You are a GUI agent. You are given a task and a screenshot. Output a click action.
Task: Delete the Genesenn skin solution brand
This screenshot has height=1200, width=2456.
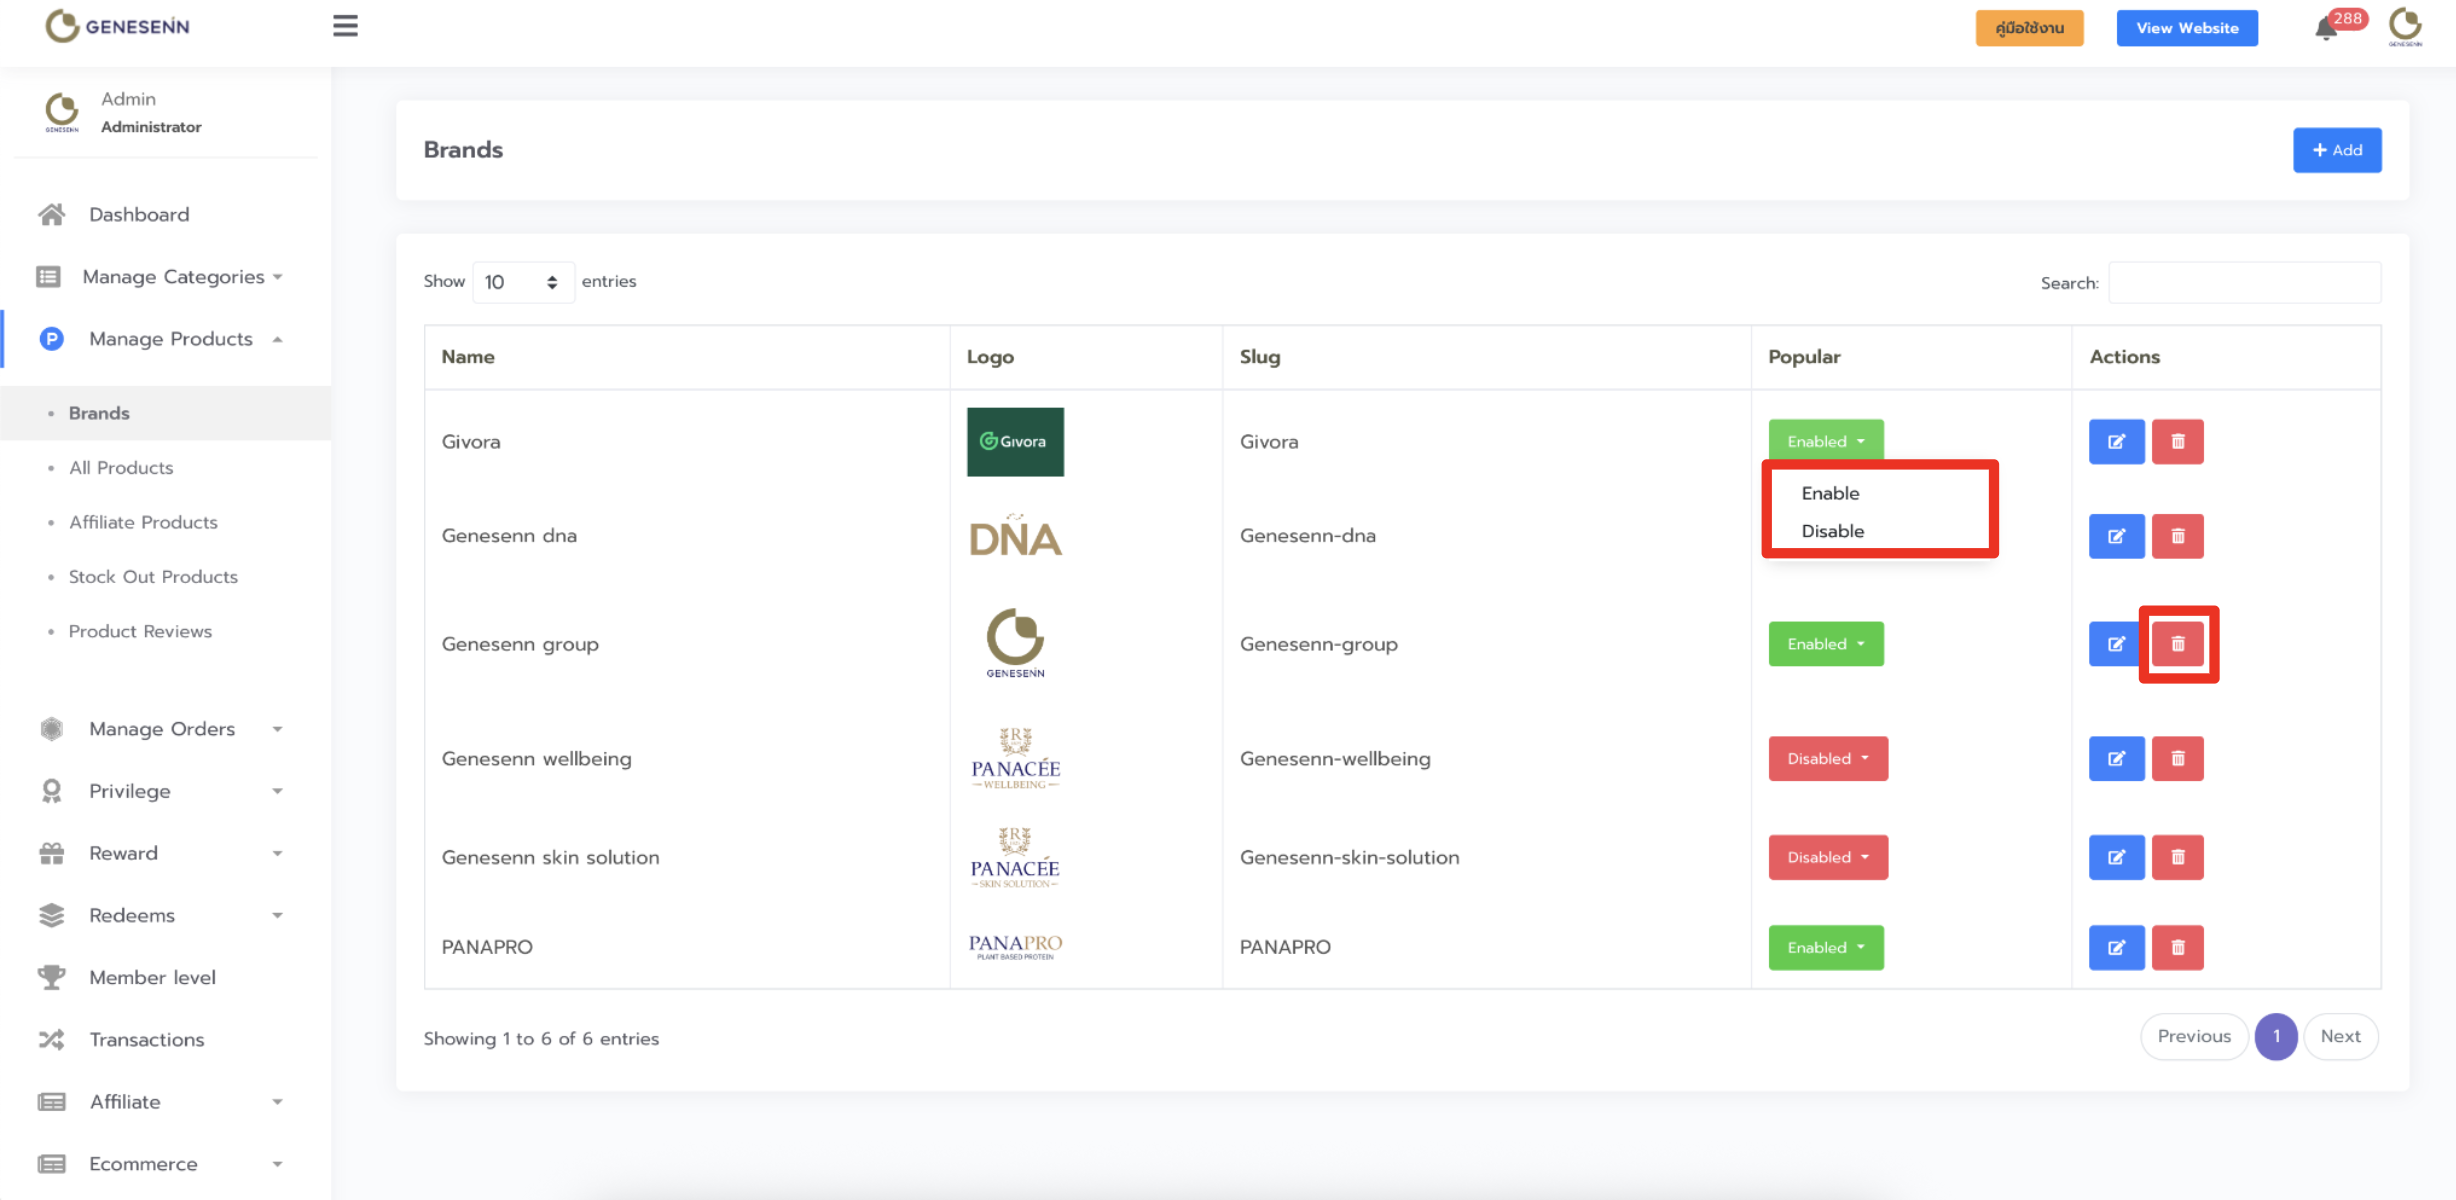point(2178,858)
